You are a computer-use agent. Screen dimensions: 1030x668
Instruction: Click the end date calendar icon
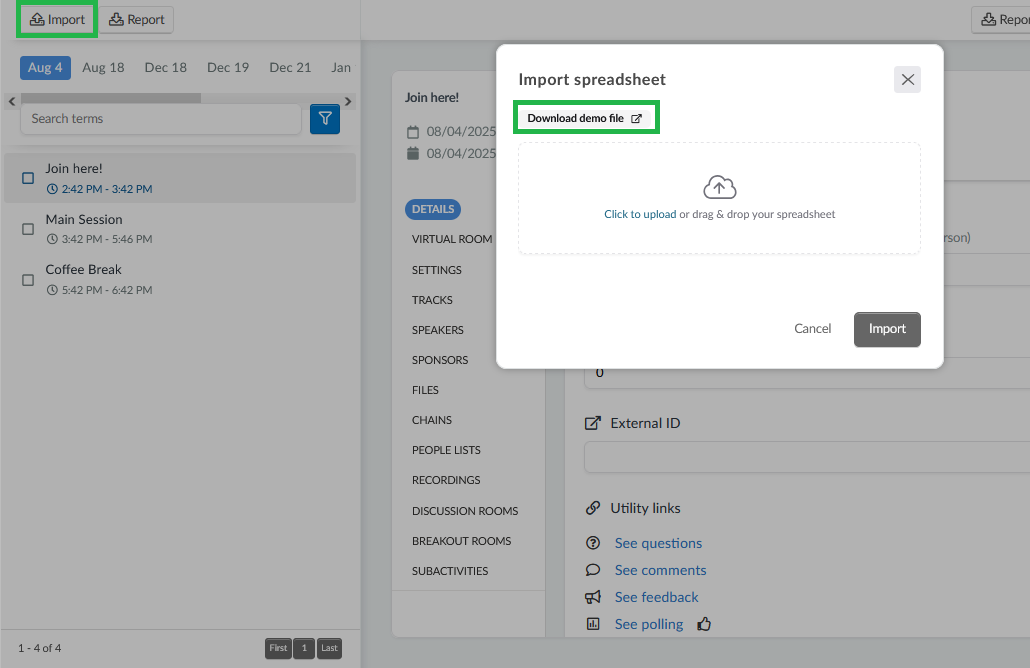[x=413, y=154]
